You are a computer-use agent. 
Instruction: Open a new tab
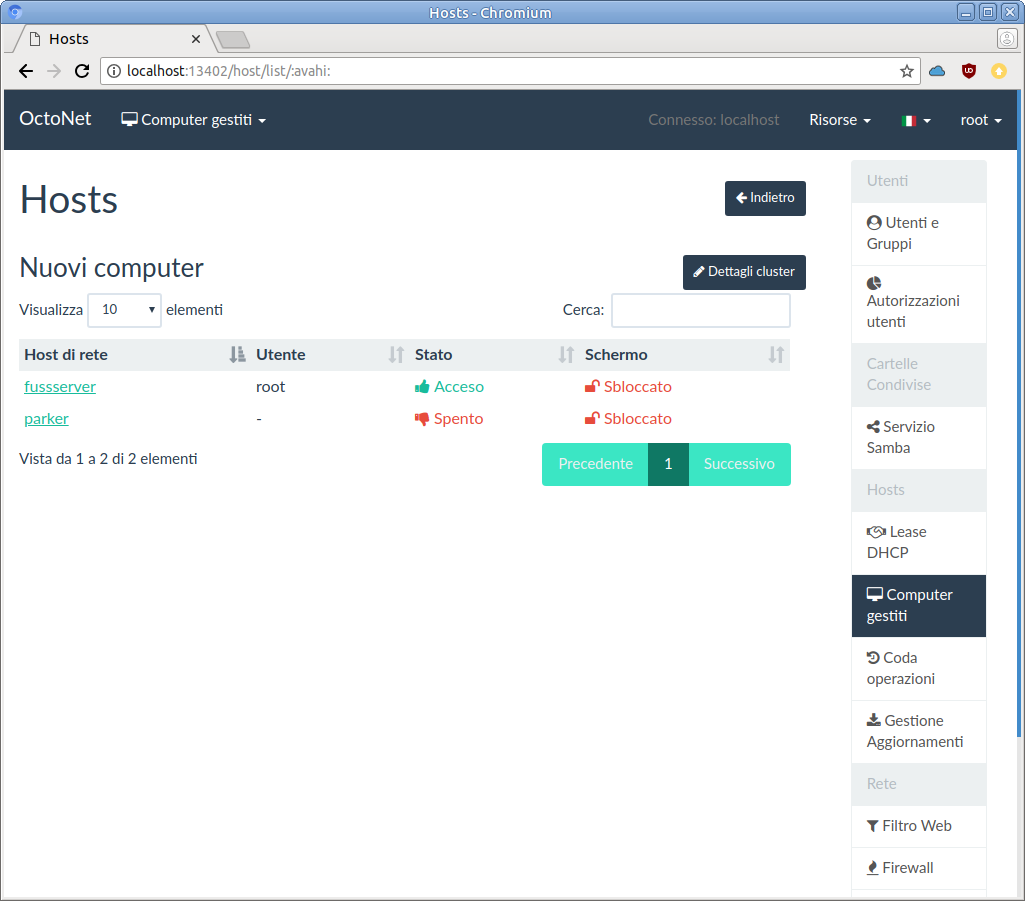coord(233,40)
